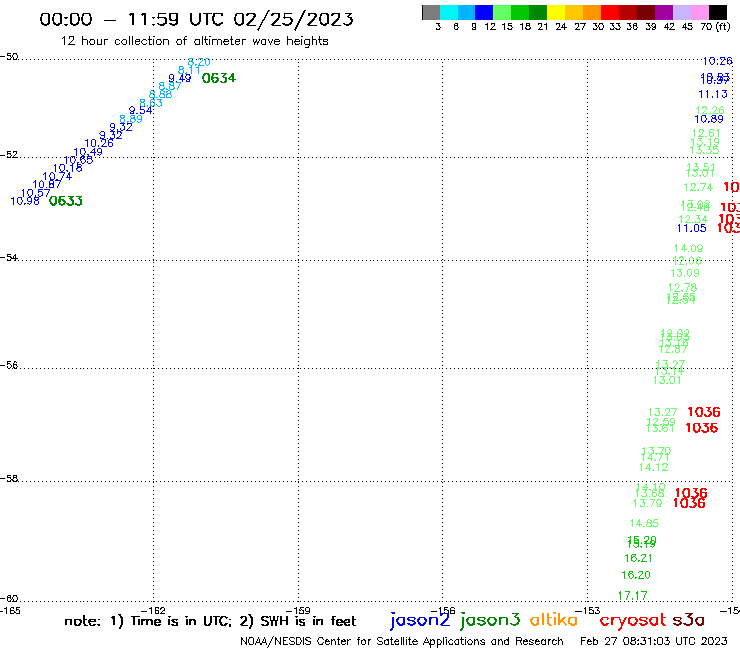Image resolution: width=740 pixels, height=650 pixels.
Task: Click the latitude axis label -58
Action: 9,479
